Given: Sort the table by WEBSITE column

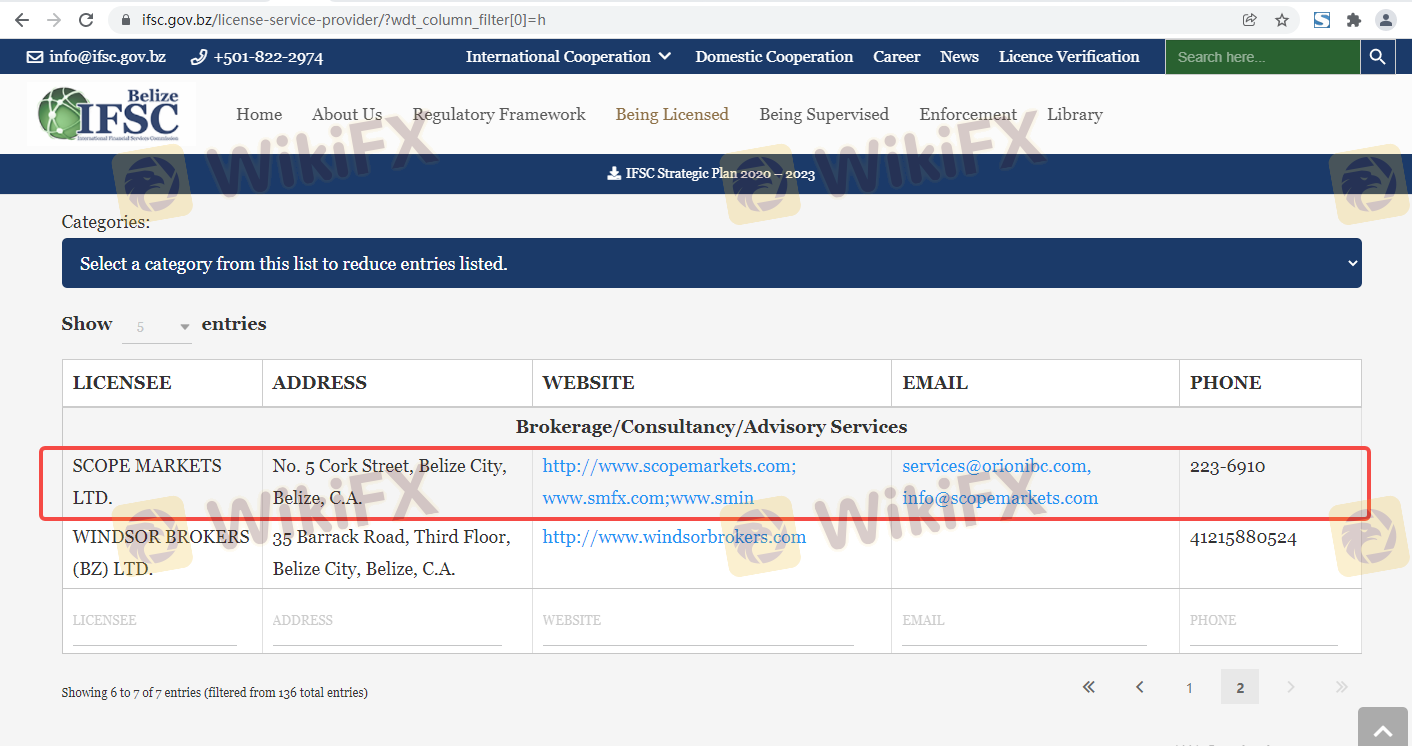Looking at the screenshot, I should point(712,383).
